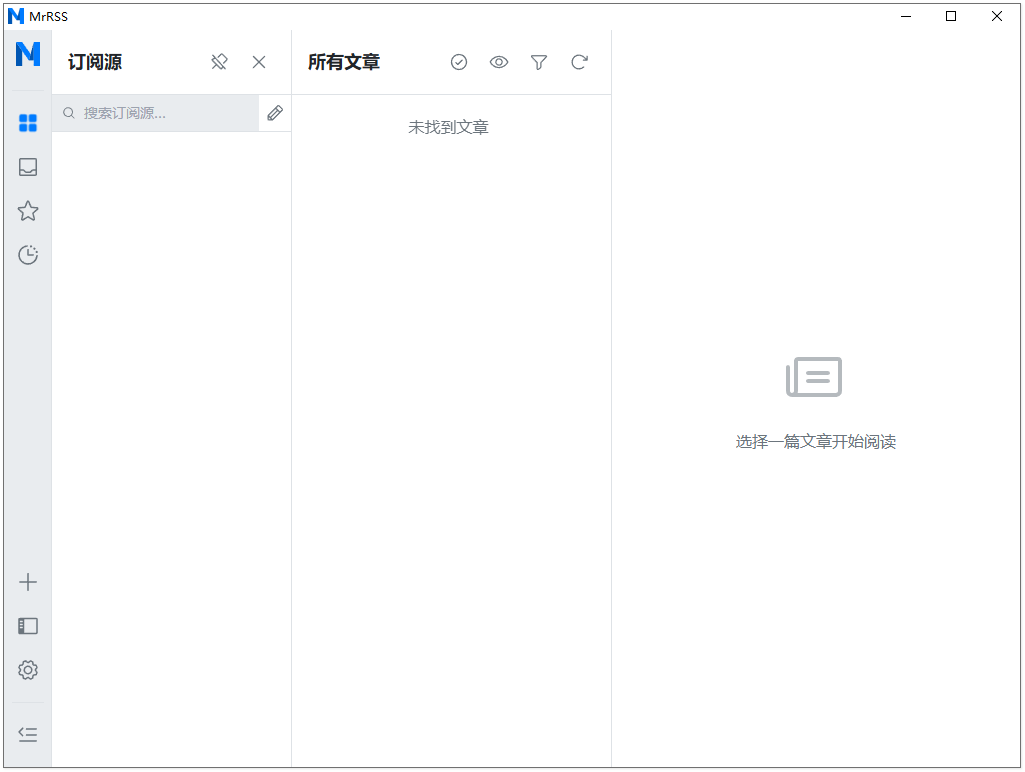Open the unread articles inbox view

pyautogui.click(x=27, y=167)
